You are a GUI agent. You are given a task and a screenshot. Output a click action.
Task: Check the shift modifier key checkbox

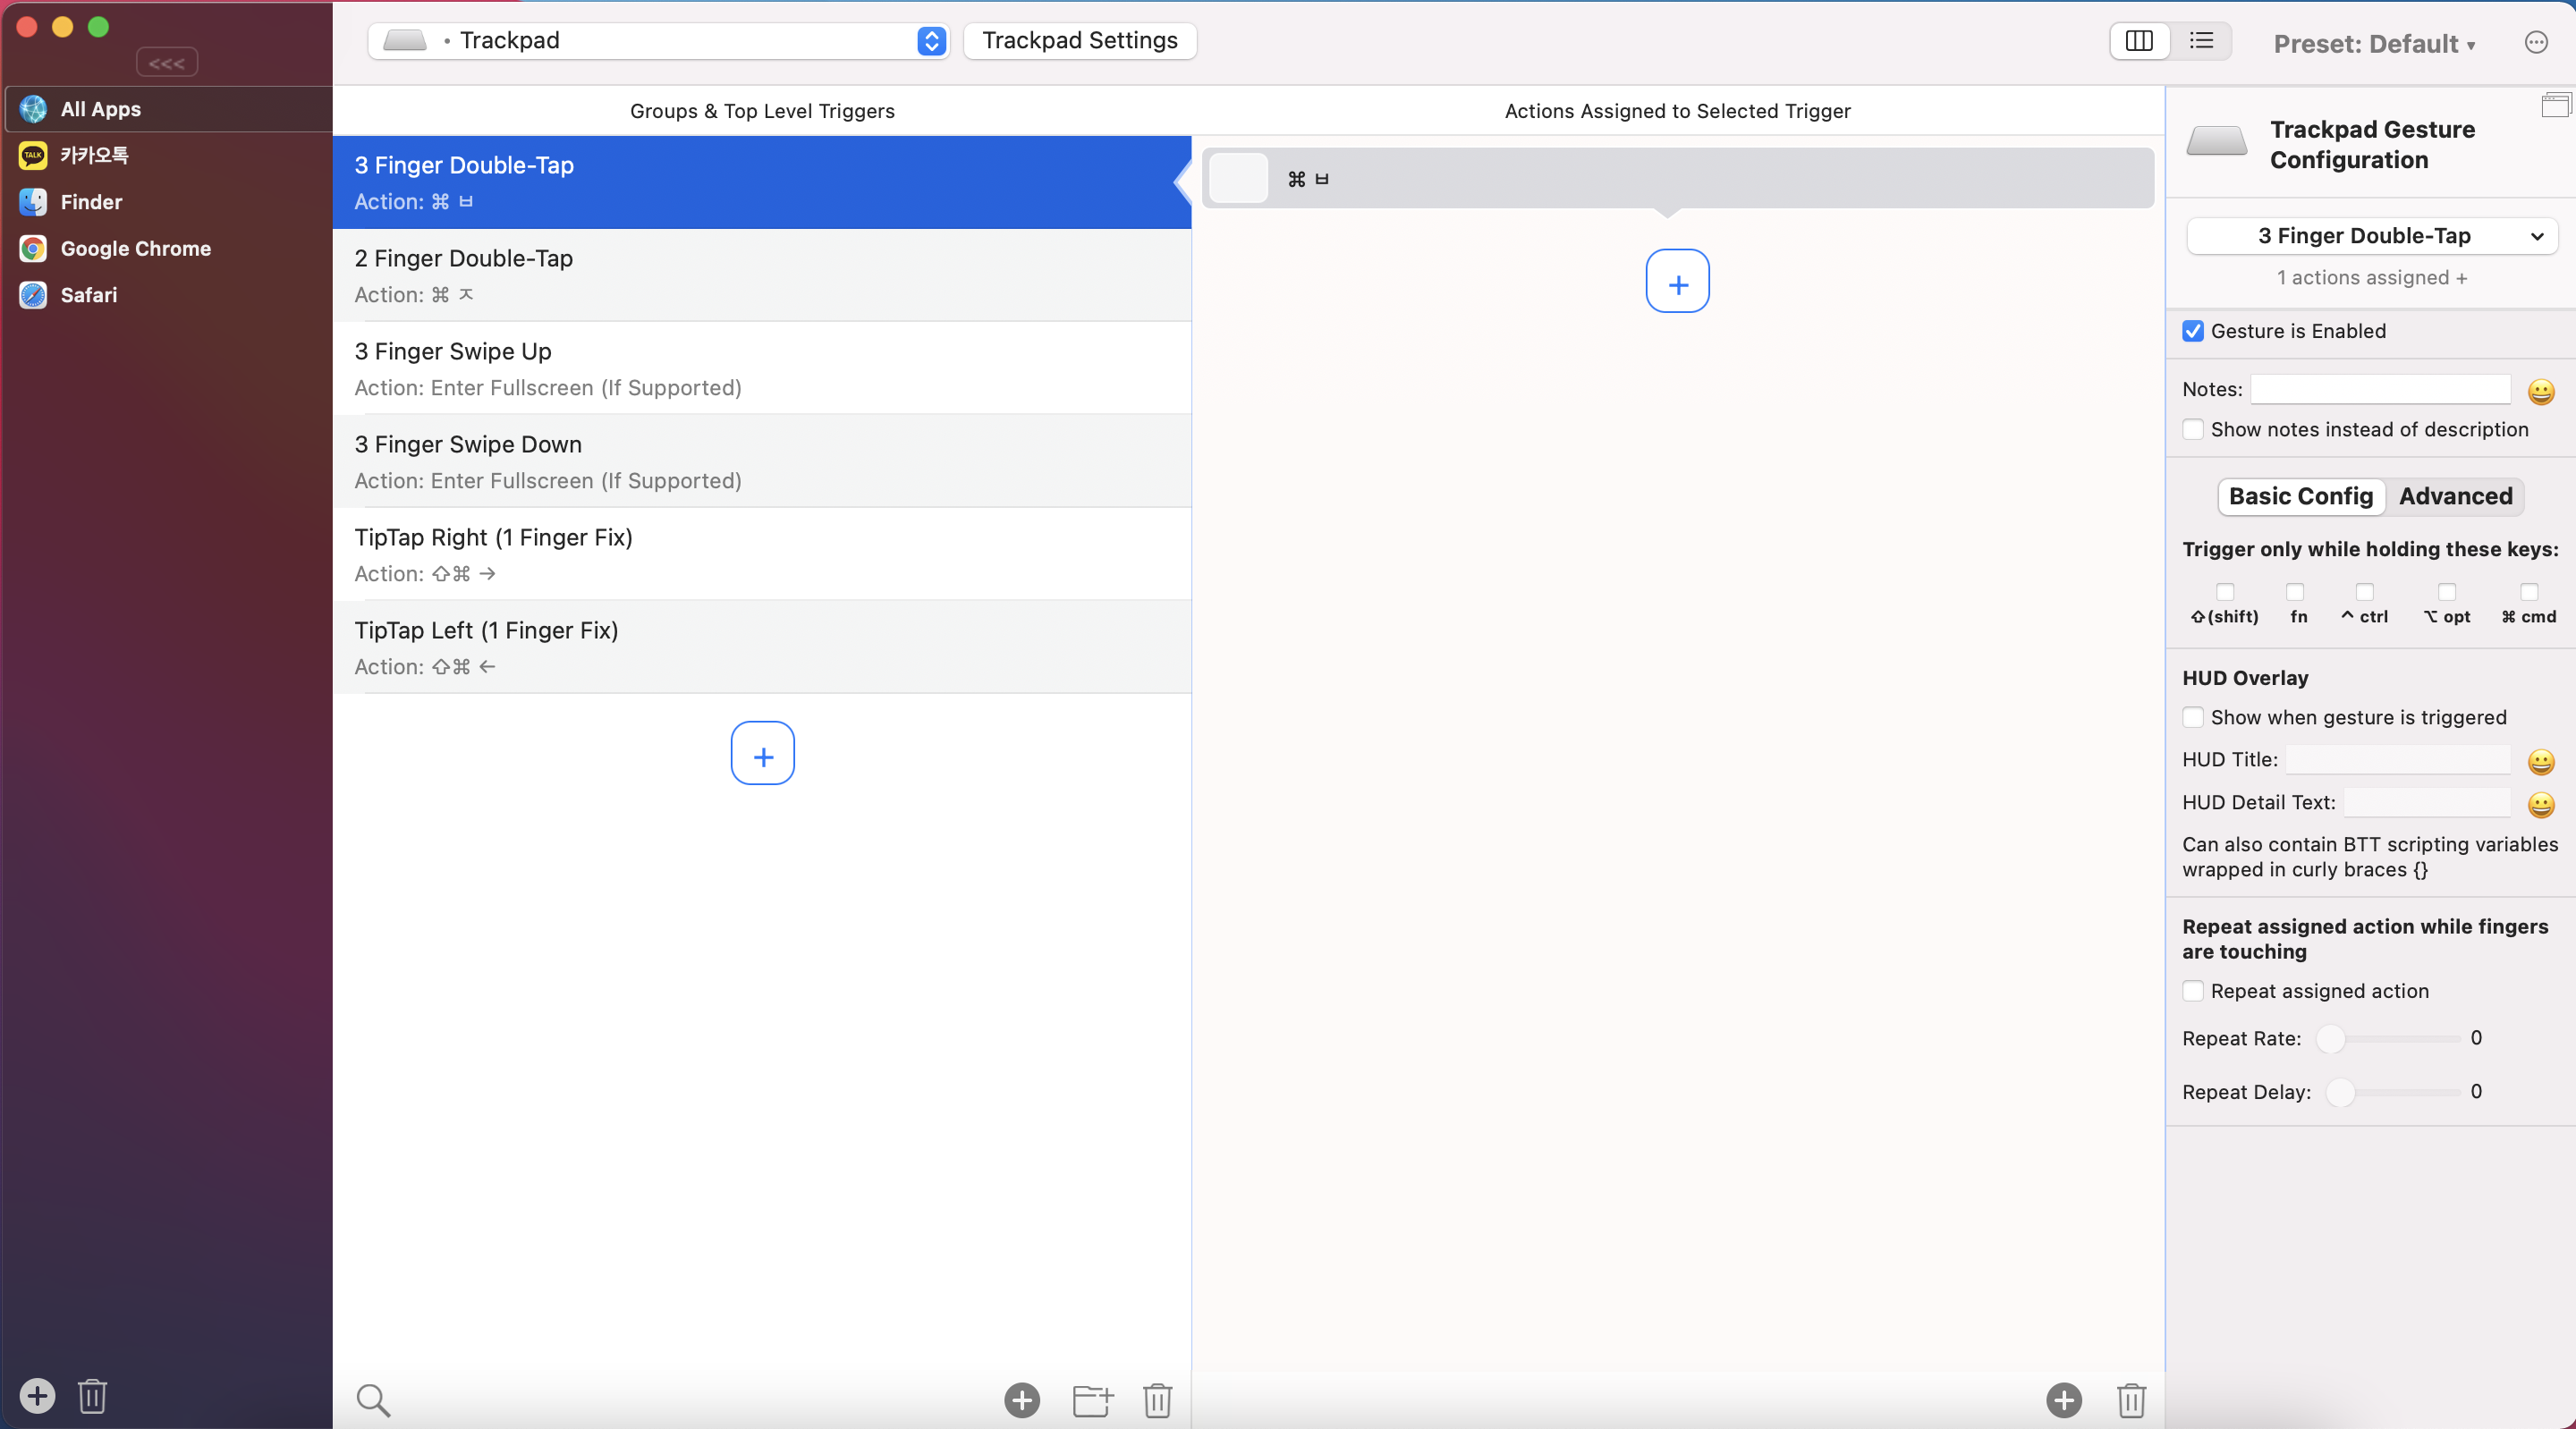[2225, 592]
